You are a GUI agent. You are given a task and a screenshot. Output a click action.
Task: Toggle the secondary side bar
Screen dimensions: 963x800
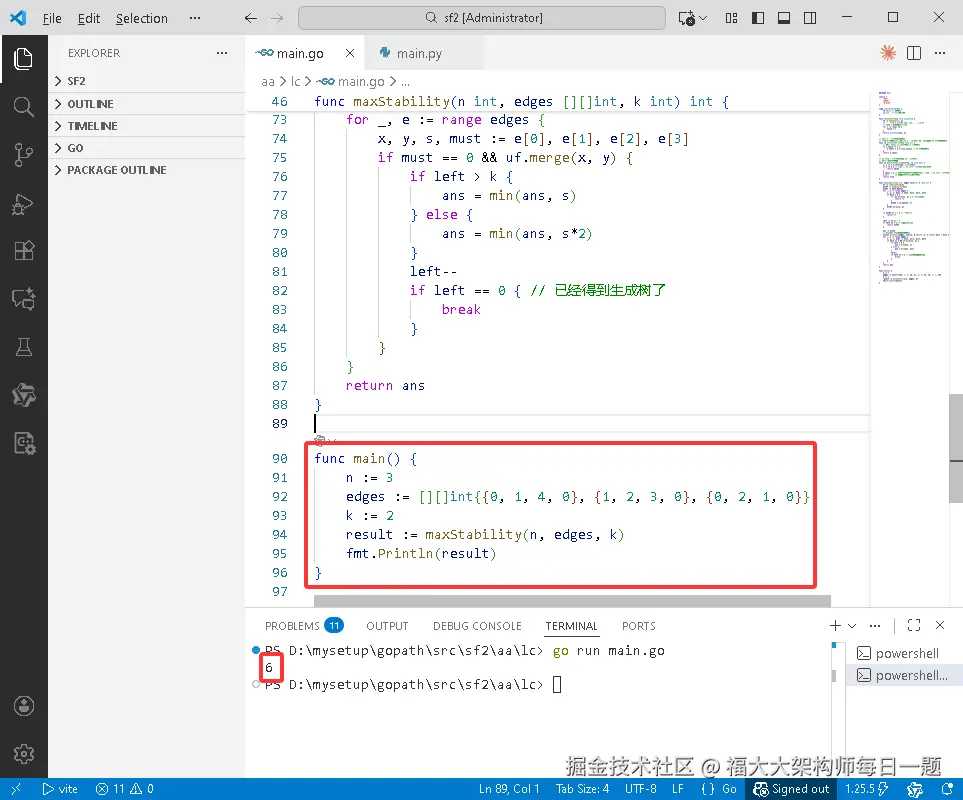tap(810, 18)
